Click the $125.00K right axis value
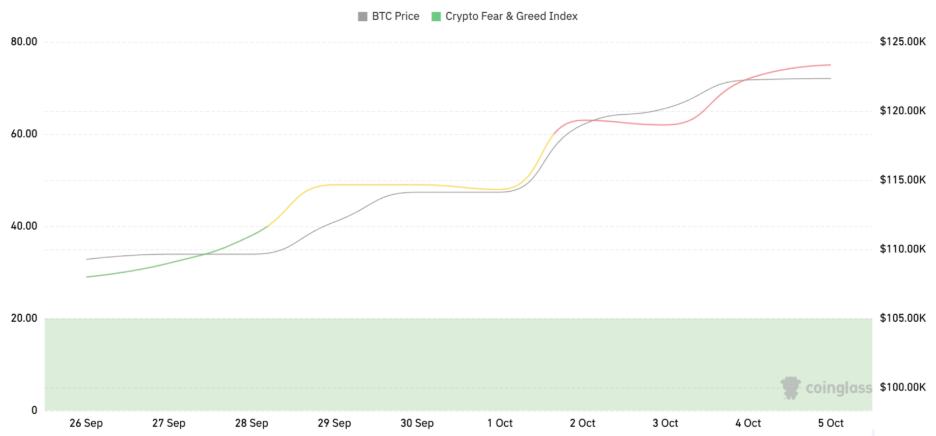This screenshot has width=936, height=436. (x=904, y=42)
